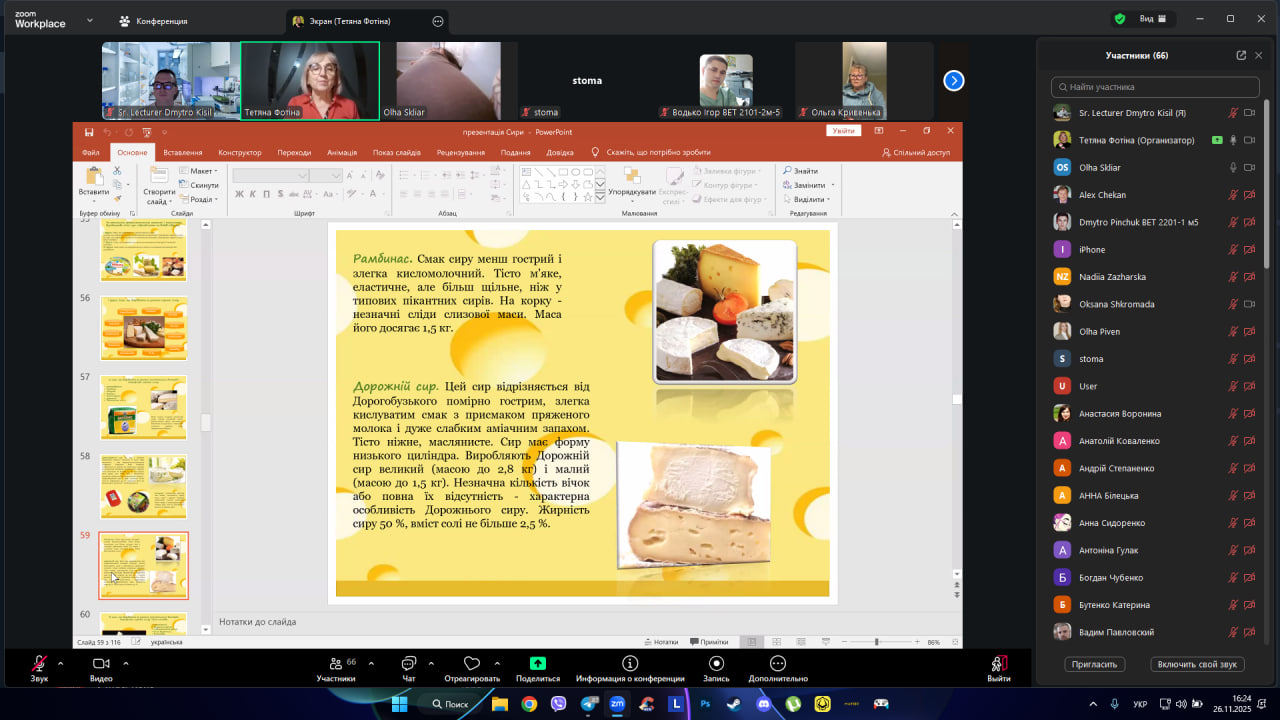Click the green encryption shield icon
This screenshot has height=720, width=1280.
1120,19
